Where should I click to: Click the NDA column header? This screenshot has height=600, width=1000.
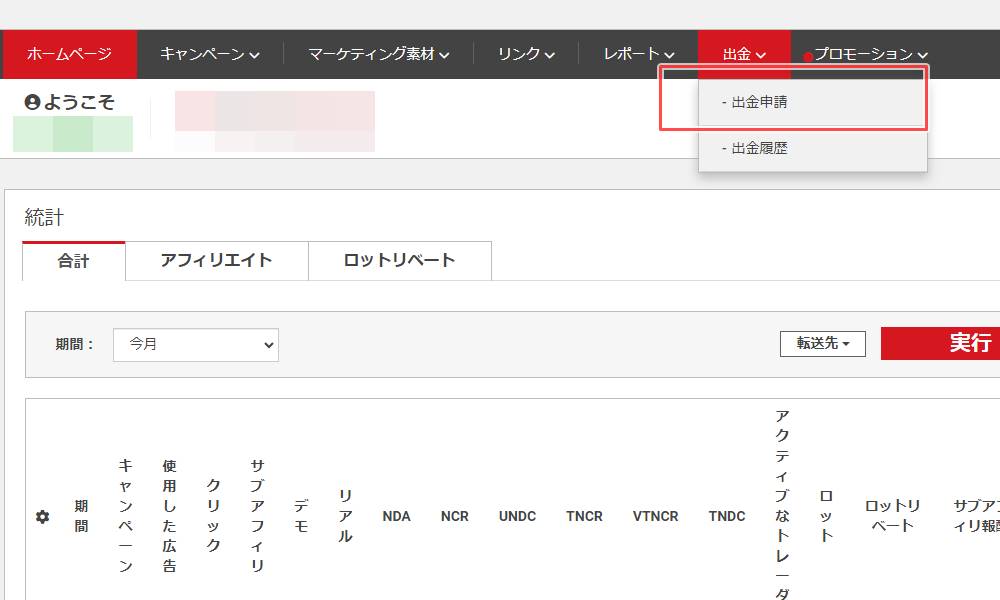coord(396,516)
